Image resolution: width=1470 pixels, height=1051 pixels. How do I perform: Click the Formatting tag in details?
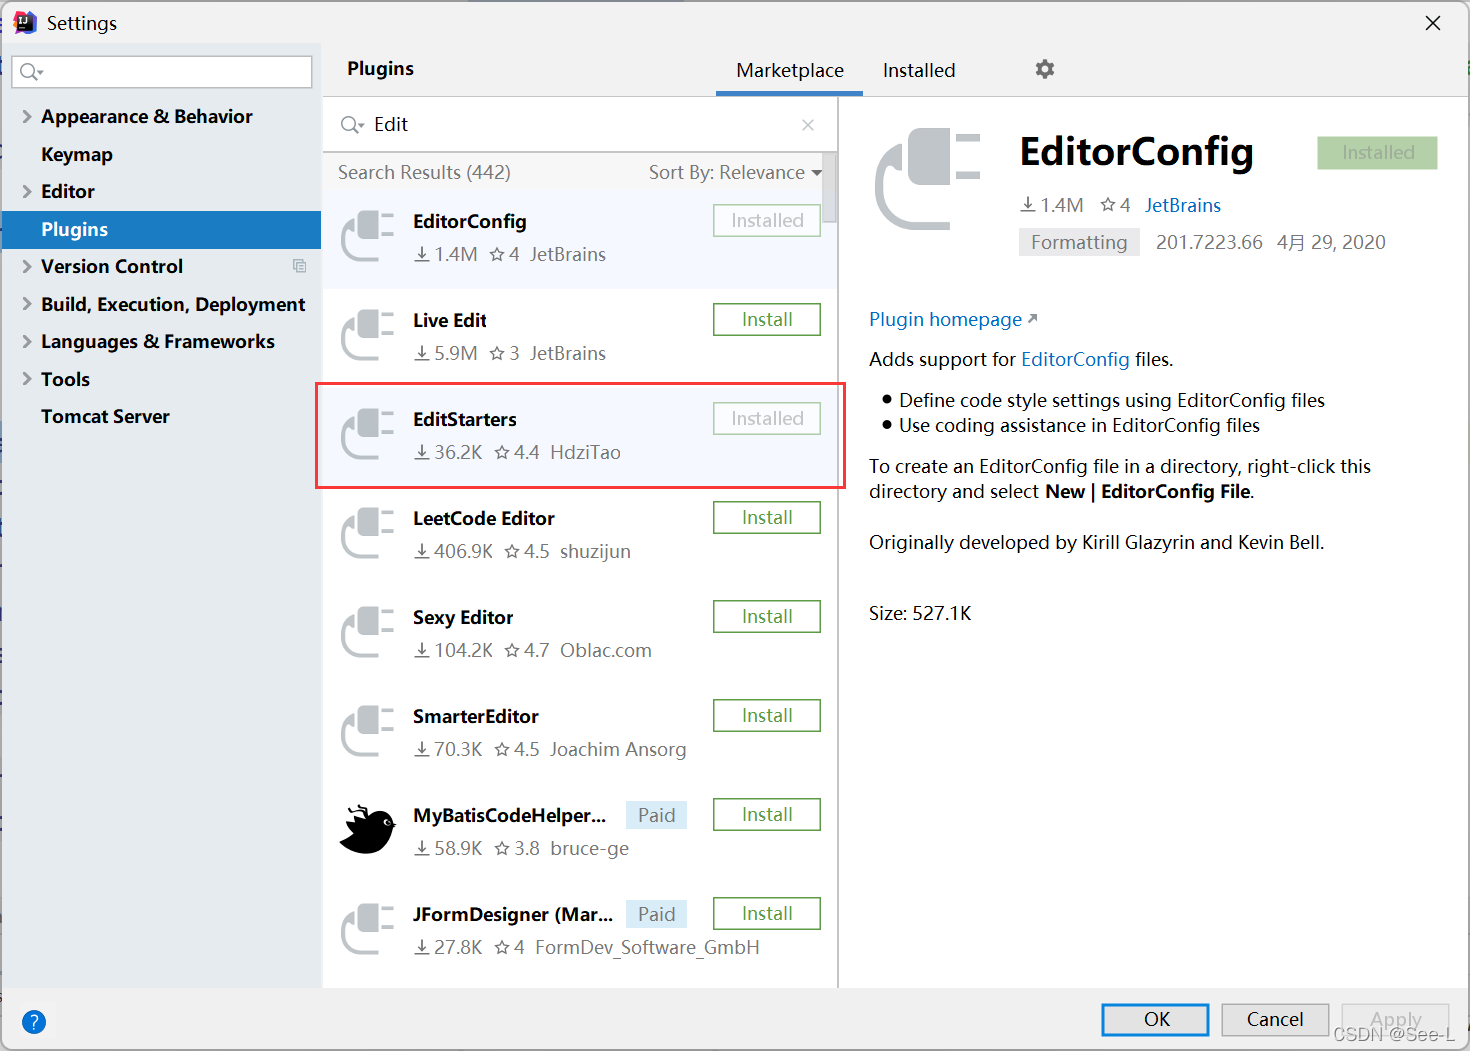[x=1079, y=242]
